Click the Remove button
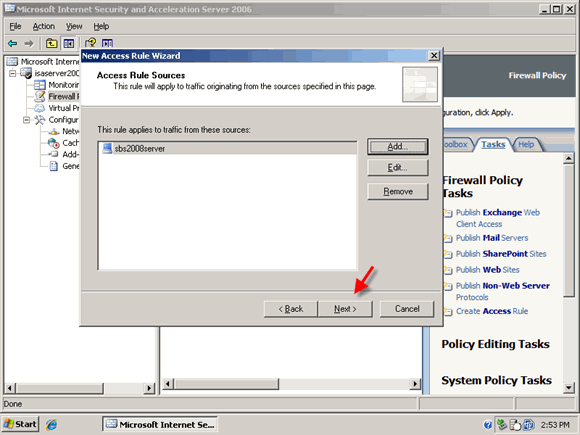580x435 pixels. click(x=398, y=192)
